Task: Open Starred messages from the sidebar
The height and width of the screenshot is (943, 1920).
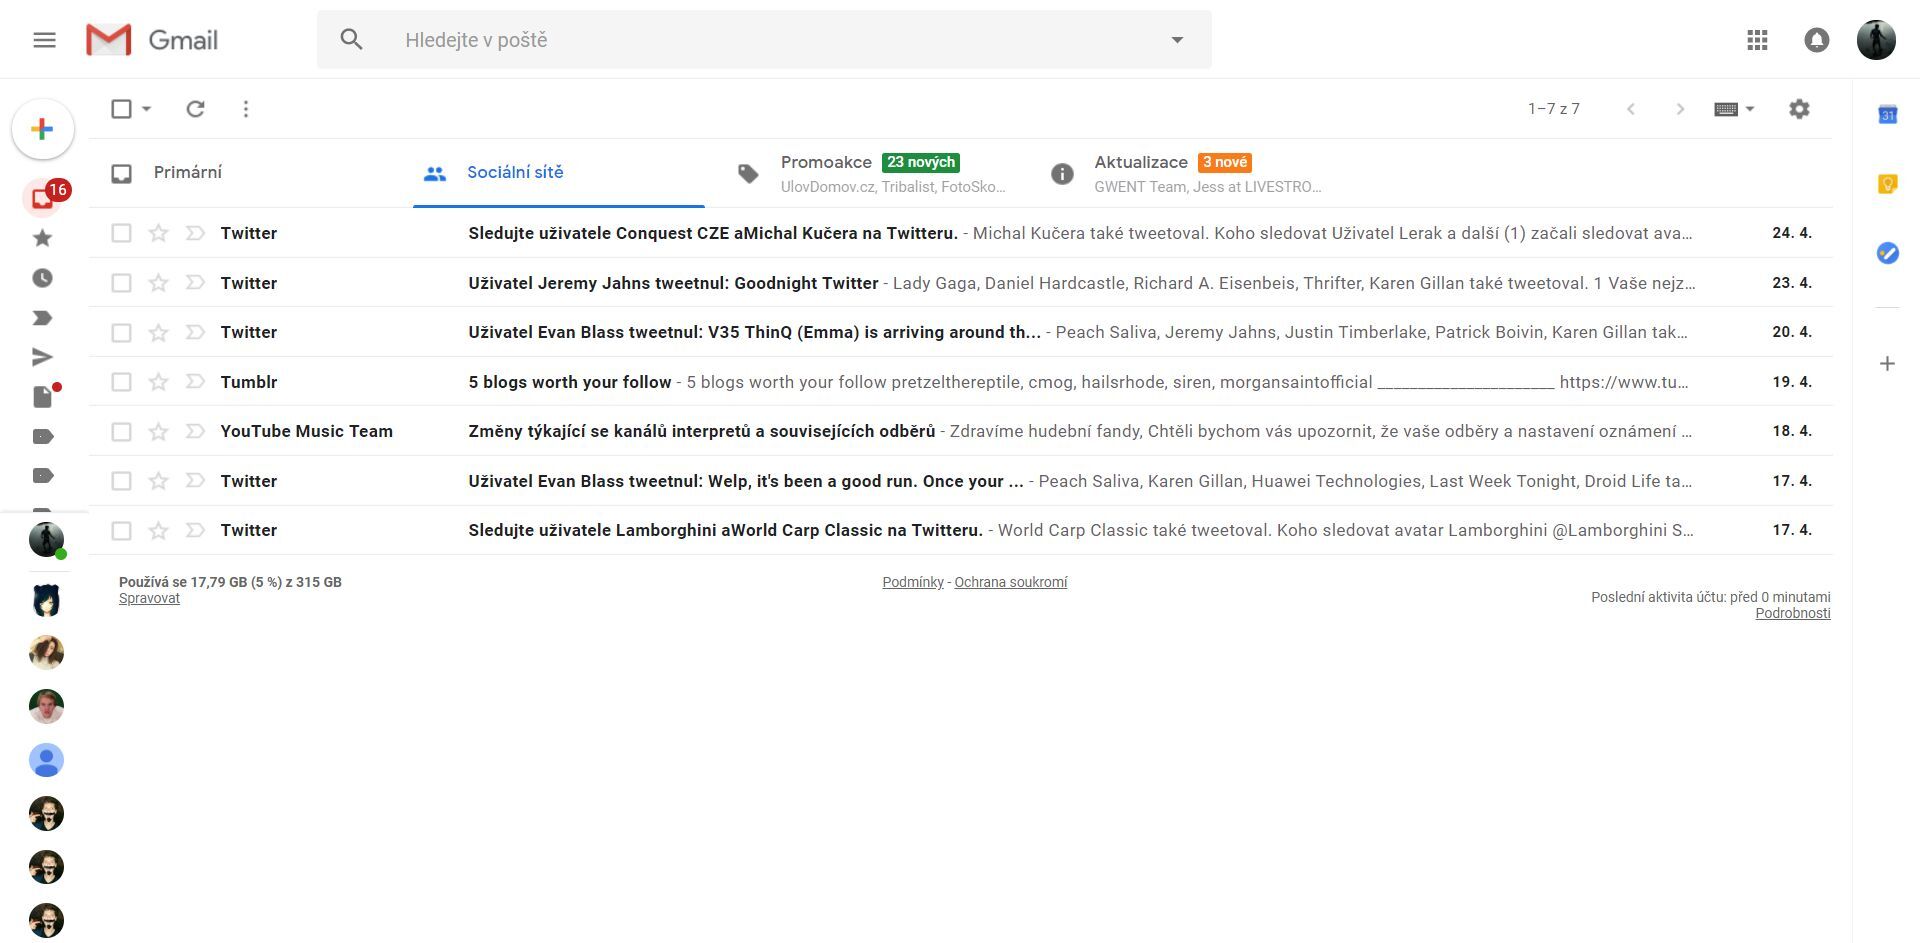Action: [x=42, y=237]
